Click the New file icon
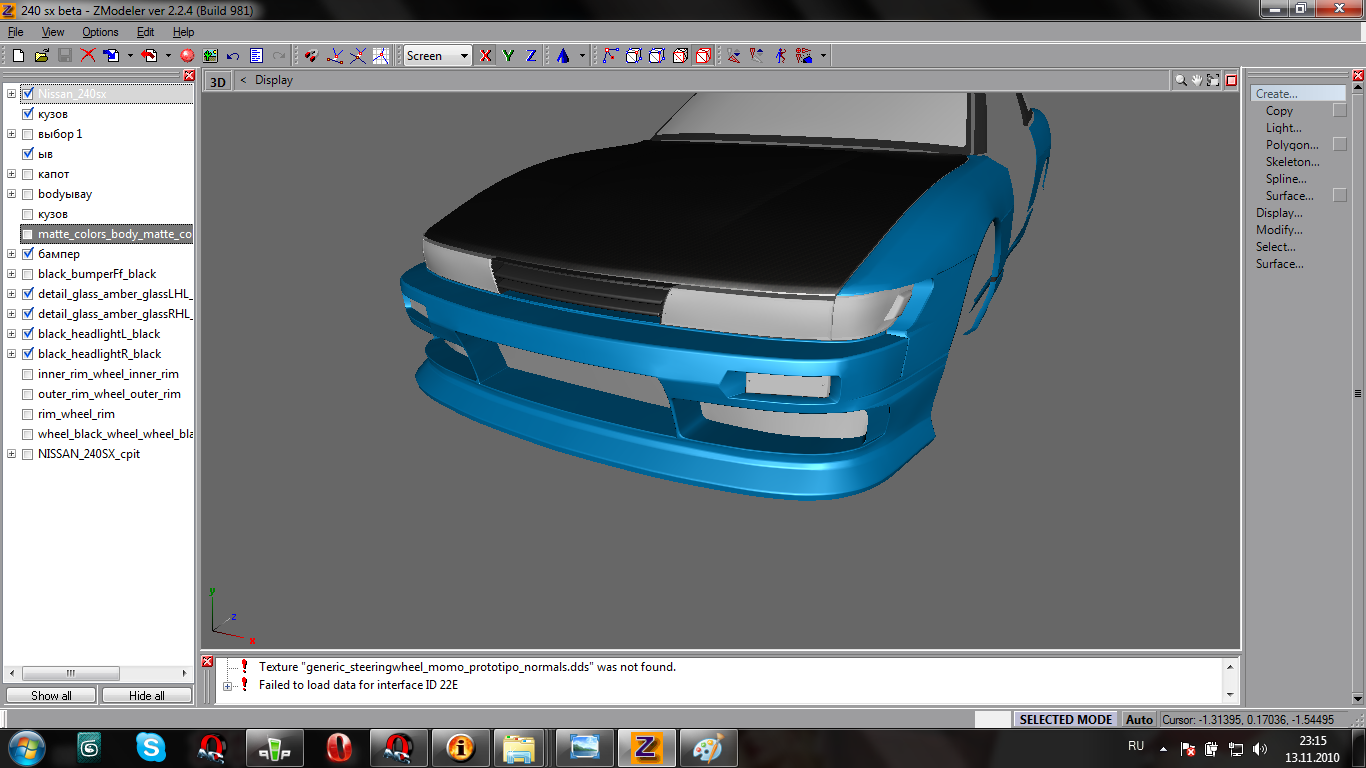 [18, 56]
